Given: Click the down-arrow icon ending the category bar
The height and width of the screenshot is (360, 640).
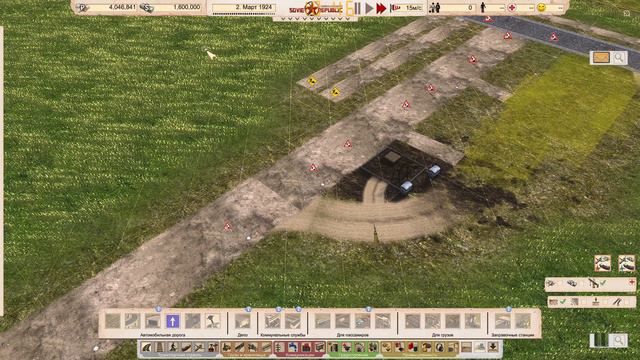Looking at the screenshot, I should [493, 348].
